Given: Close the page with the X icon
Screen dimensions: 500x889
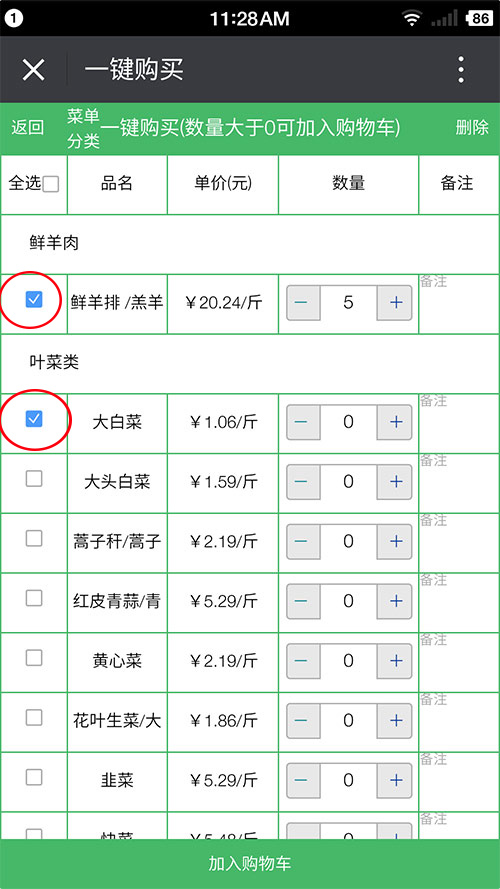Looking at the screenshot, I should (x=33, y=70).
